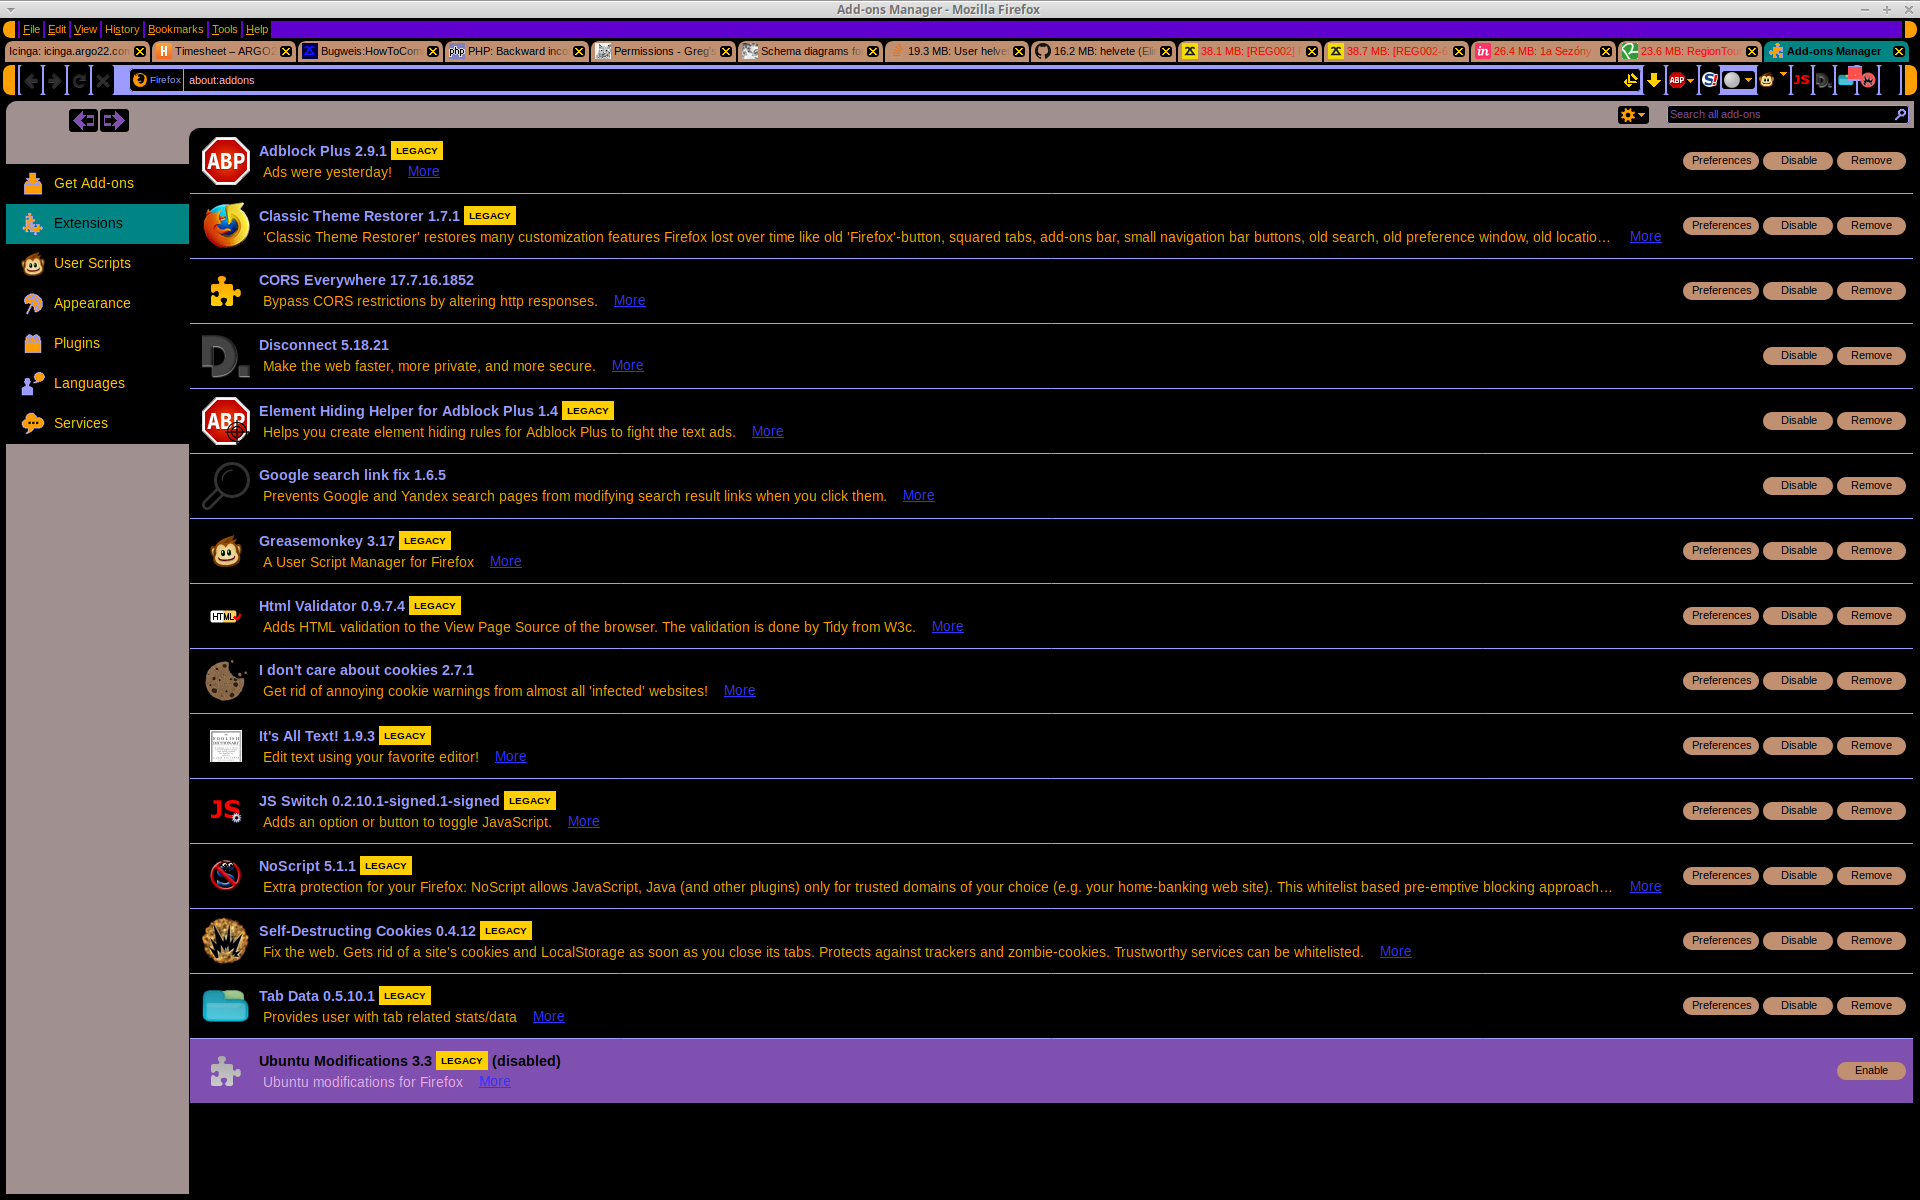The height and width of the screenshot is (1200, 1920).
Task: Click the Disconnect D toolbar icon
Action: pos(1823,81)
